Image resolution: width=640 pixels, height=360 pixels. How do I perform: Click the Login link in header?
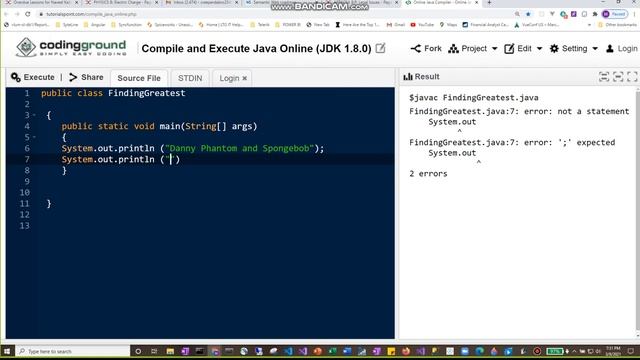tap(622, 49)
